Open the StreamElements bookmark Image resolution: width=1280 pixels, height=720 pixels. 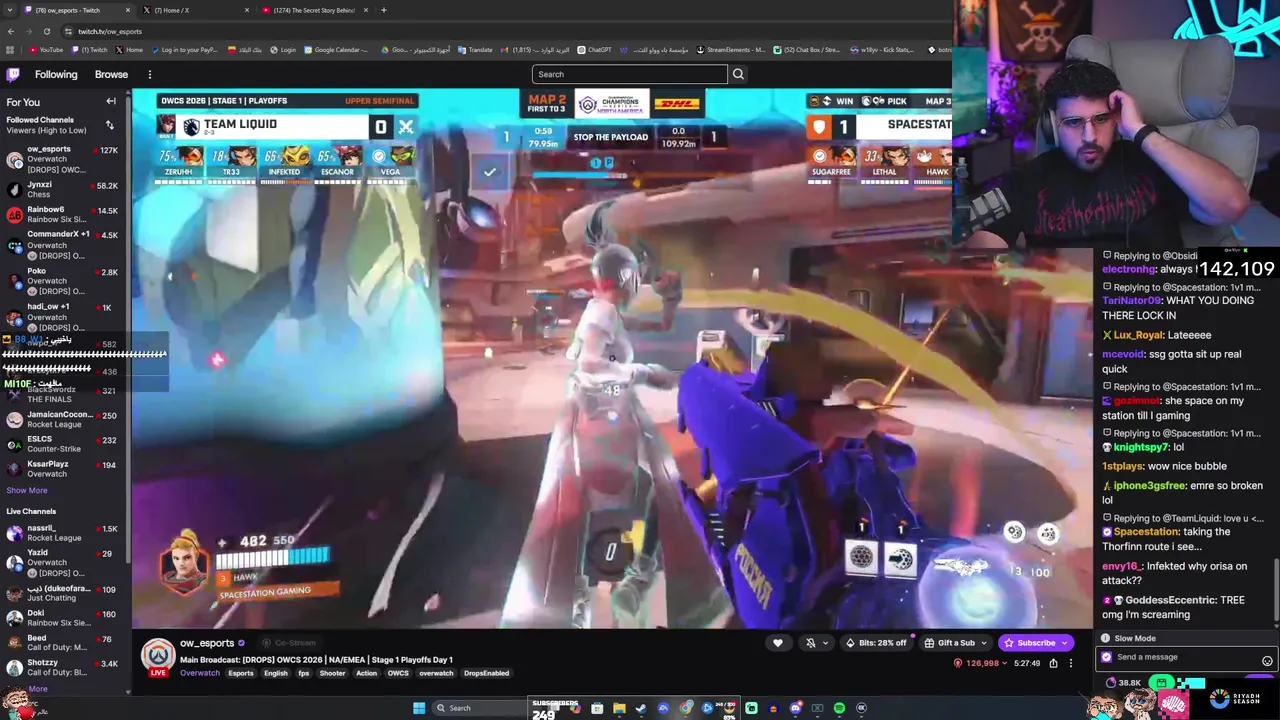(731, 50)
